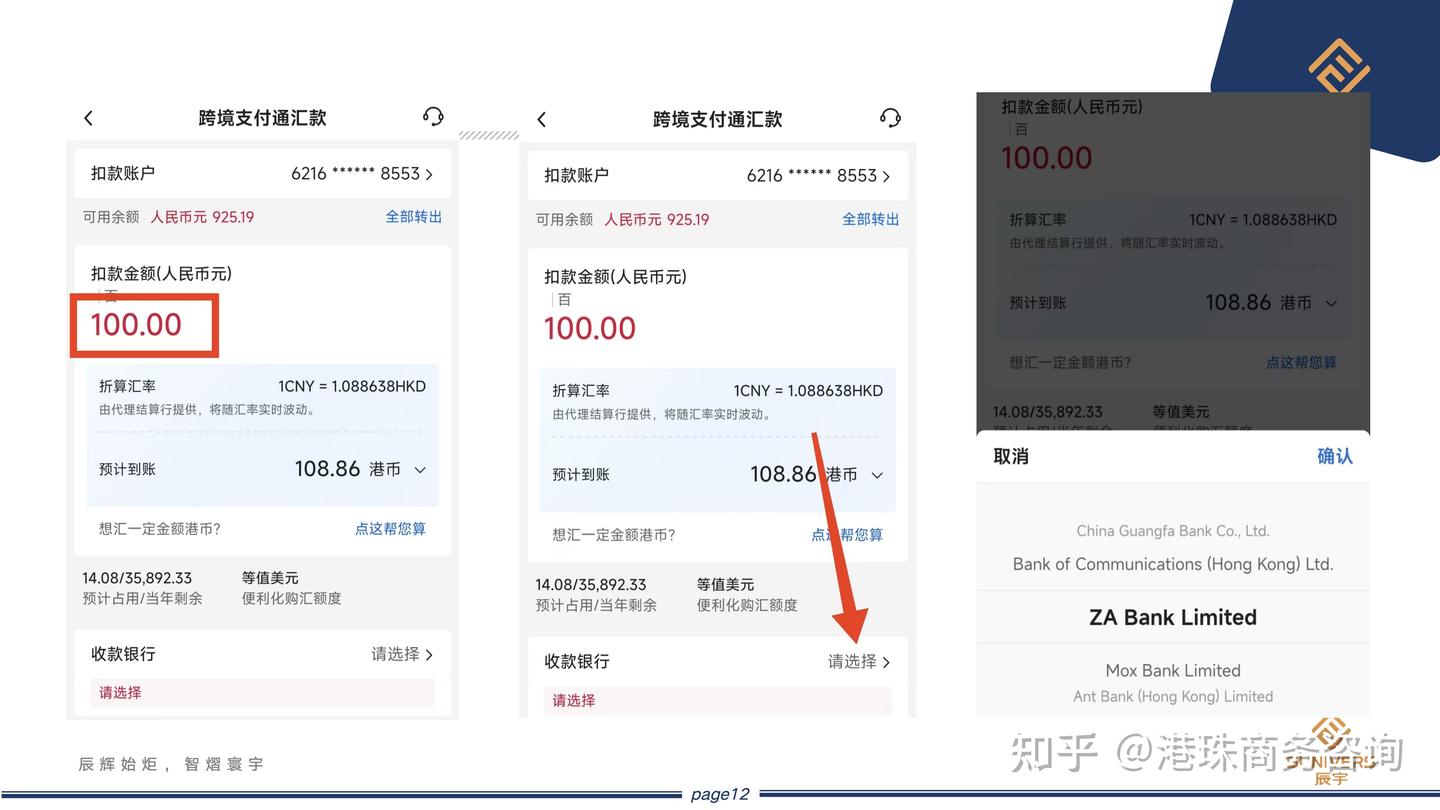Click the 点这帮您算 calculation link
Image resolution: width=1440 pixels, height=810 pixels.
point(389,529)
